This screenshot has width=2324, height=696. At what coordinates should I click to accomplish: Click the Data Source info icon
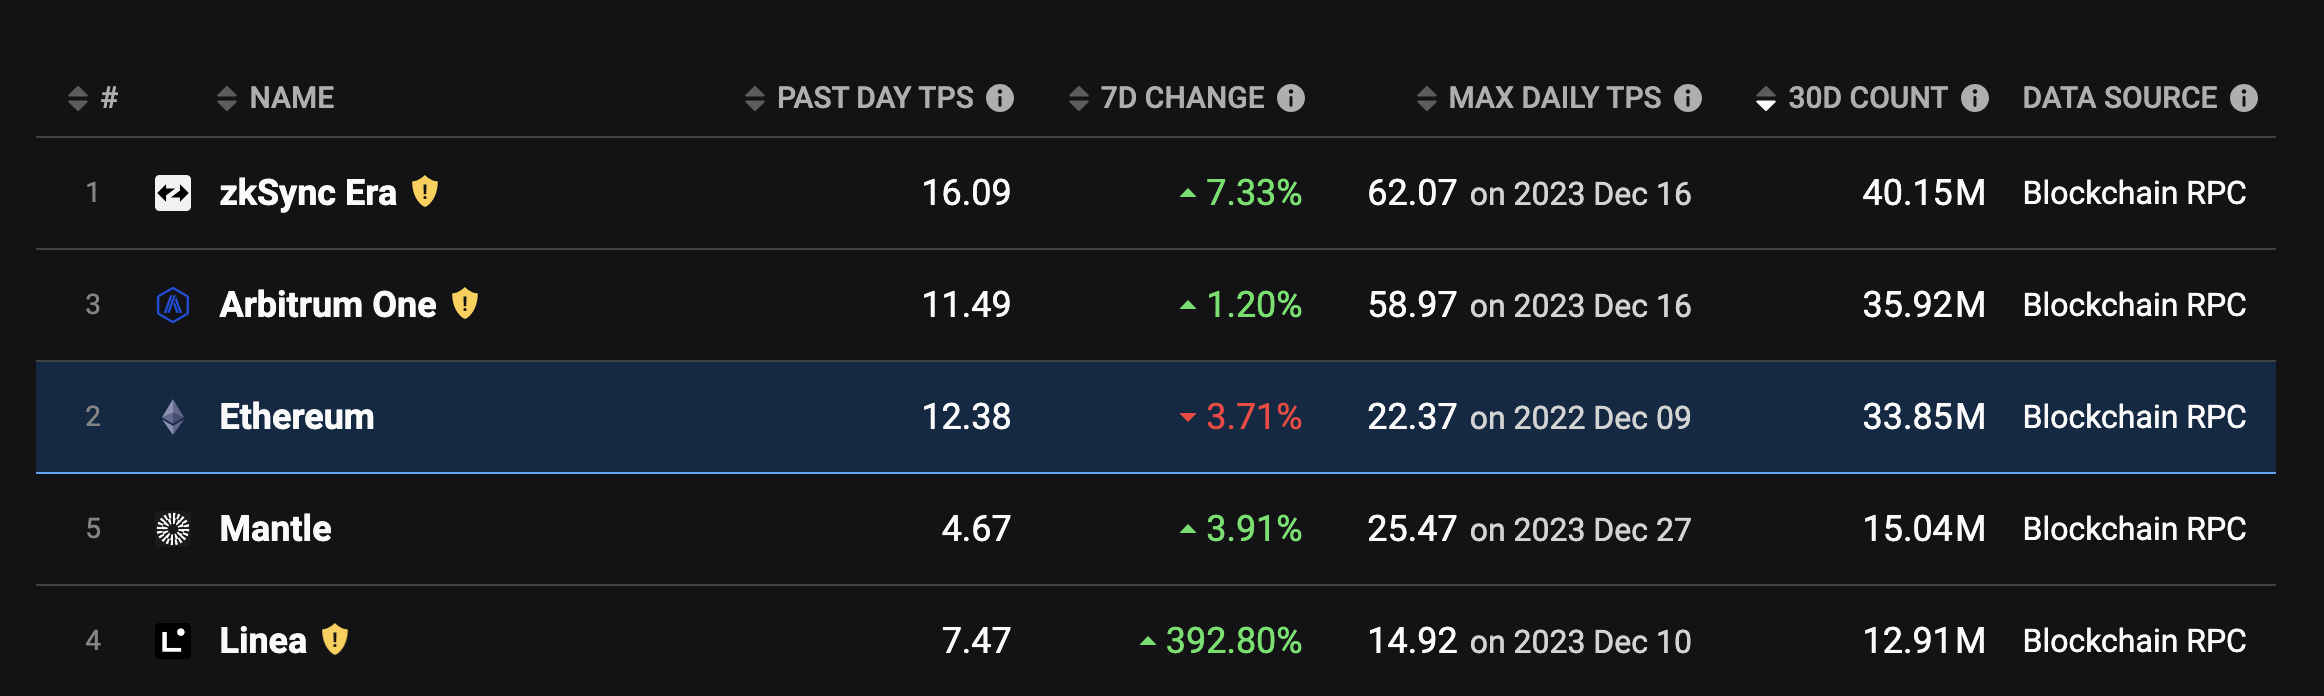click(x=2244, y=98)
